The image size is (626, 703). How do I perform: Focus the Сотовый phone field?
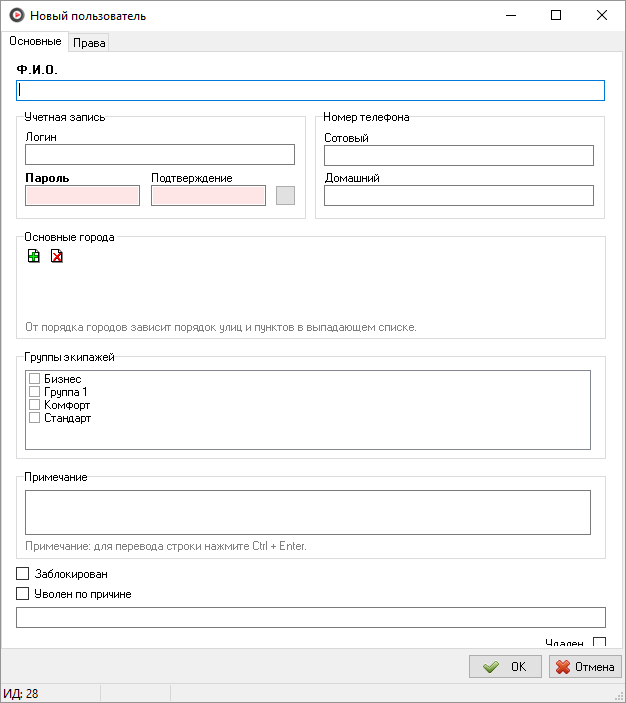pyautogui.click(x=459, y=155)
